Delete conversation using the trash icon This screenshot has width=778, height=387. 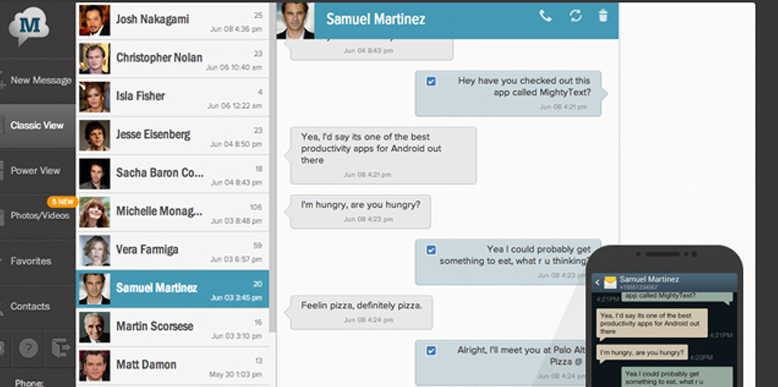click(x=603, y=16)
